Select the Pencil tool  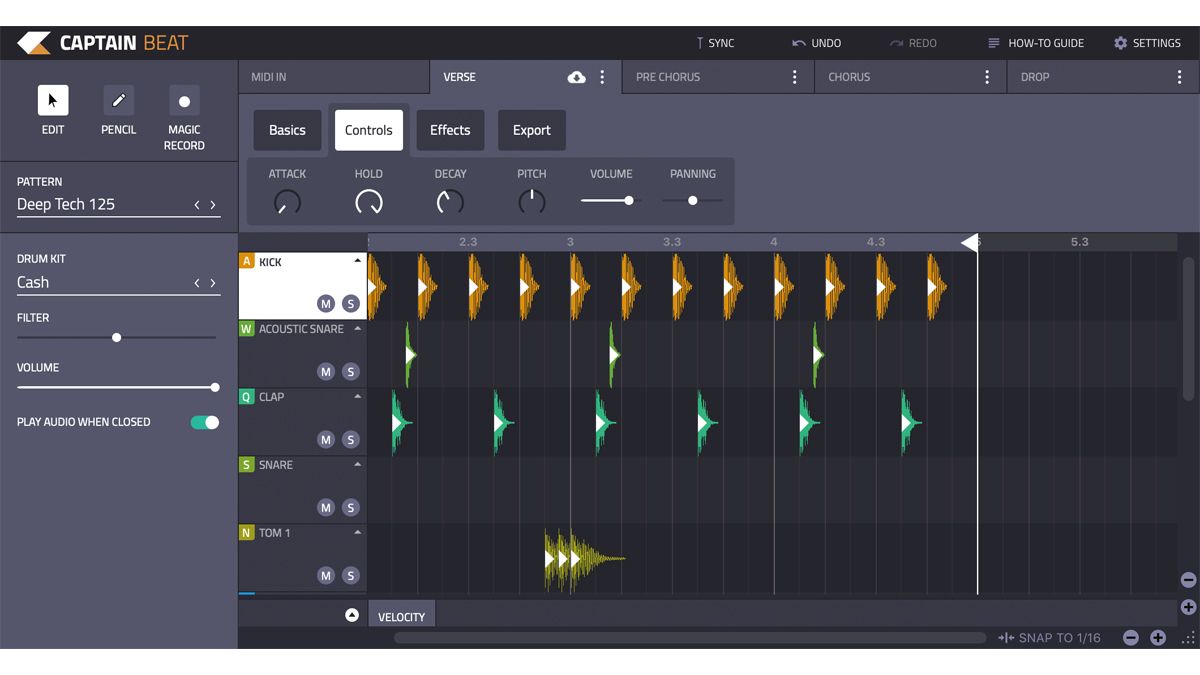[119, 100]
